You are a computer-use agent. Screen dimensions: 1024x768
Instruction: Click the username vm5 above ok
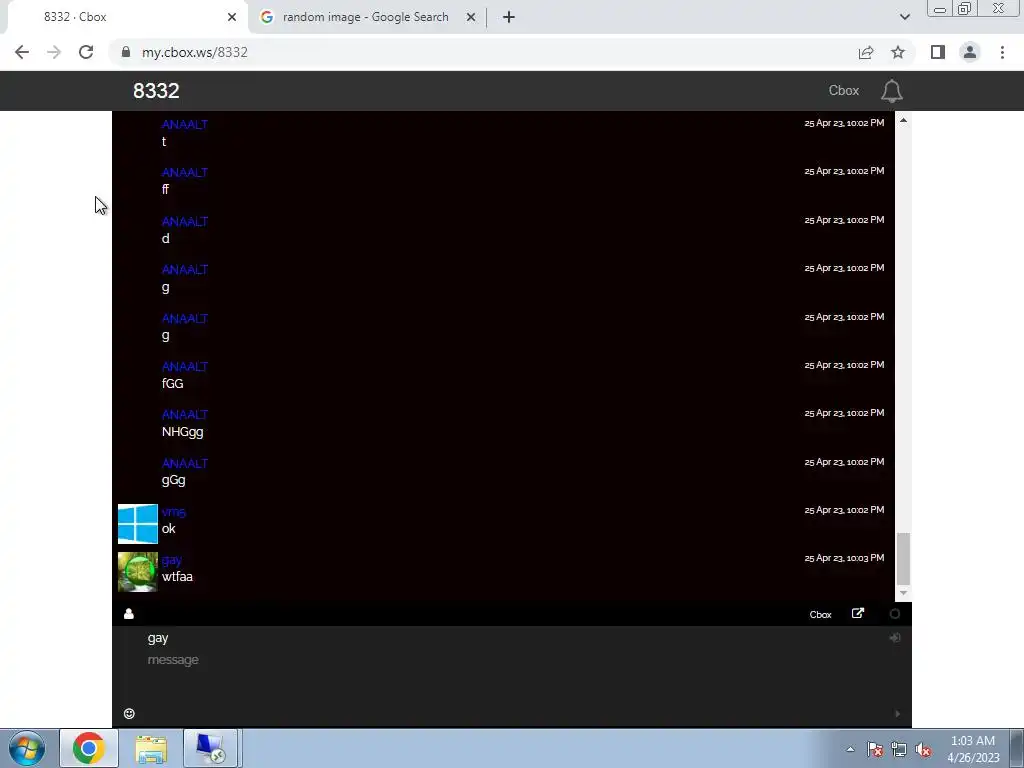(x=174, y=512)
